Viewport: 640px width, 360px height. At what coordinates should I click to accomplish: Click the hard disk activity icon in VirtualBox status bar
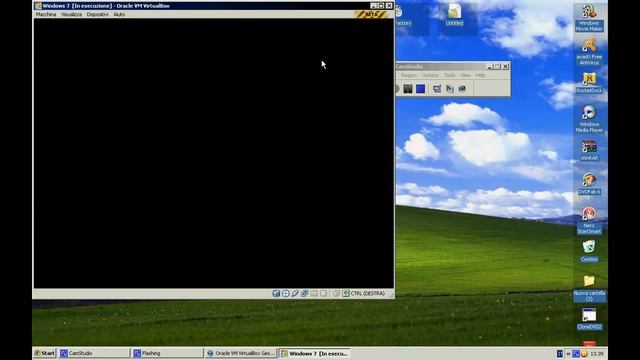coord(276,293)
